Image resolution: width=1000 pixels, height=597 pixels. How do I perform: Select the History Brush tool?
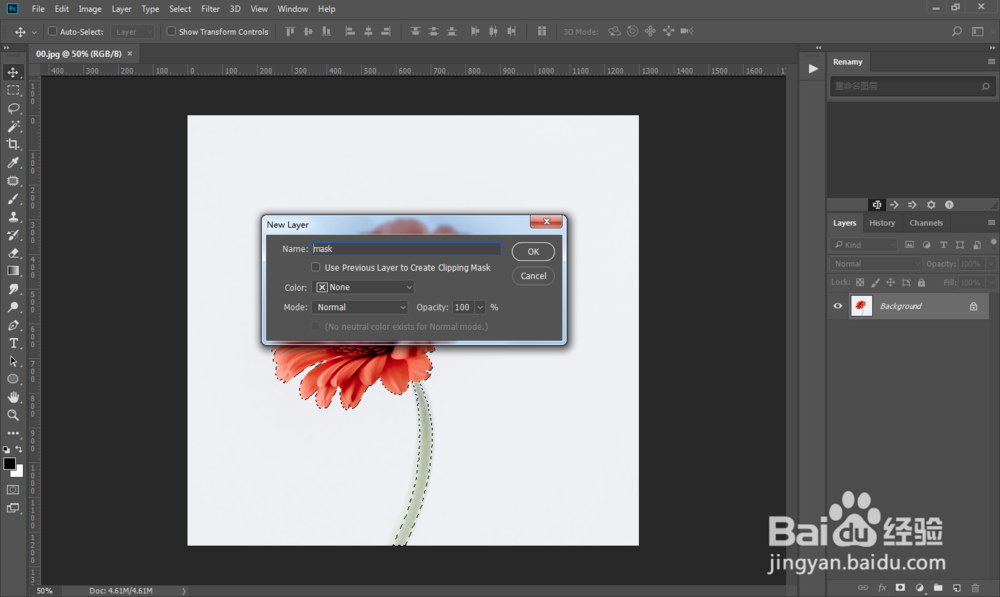[13, 235]
